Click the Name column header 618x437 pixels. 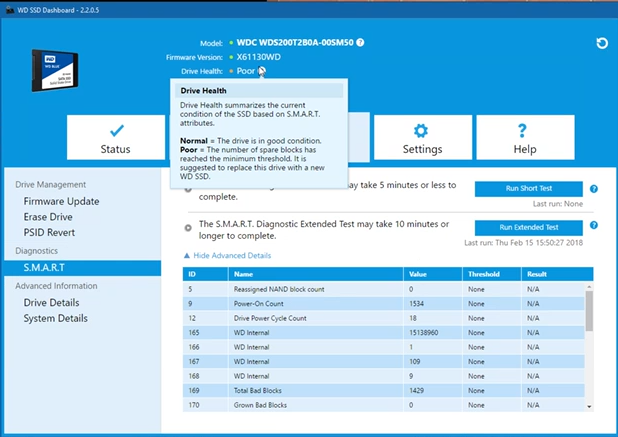(x=315, y=274)
